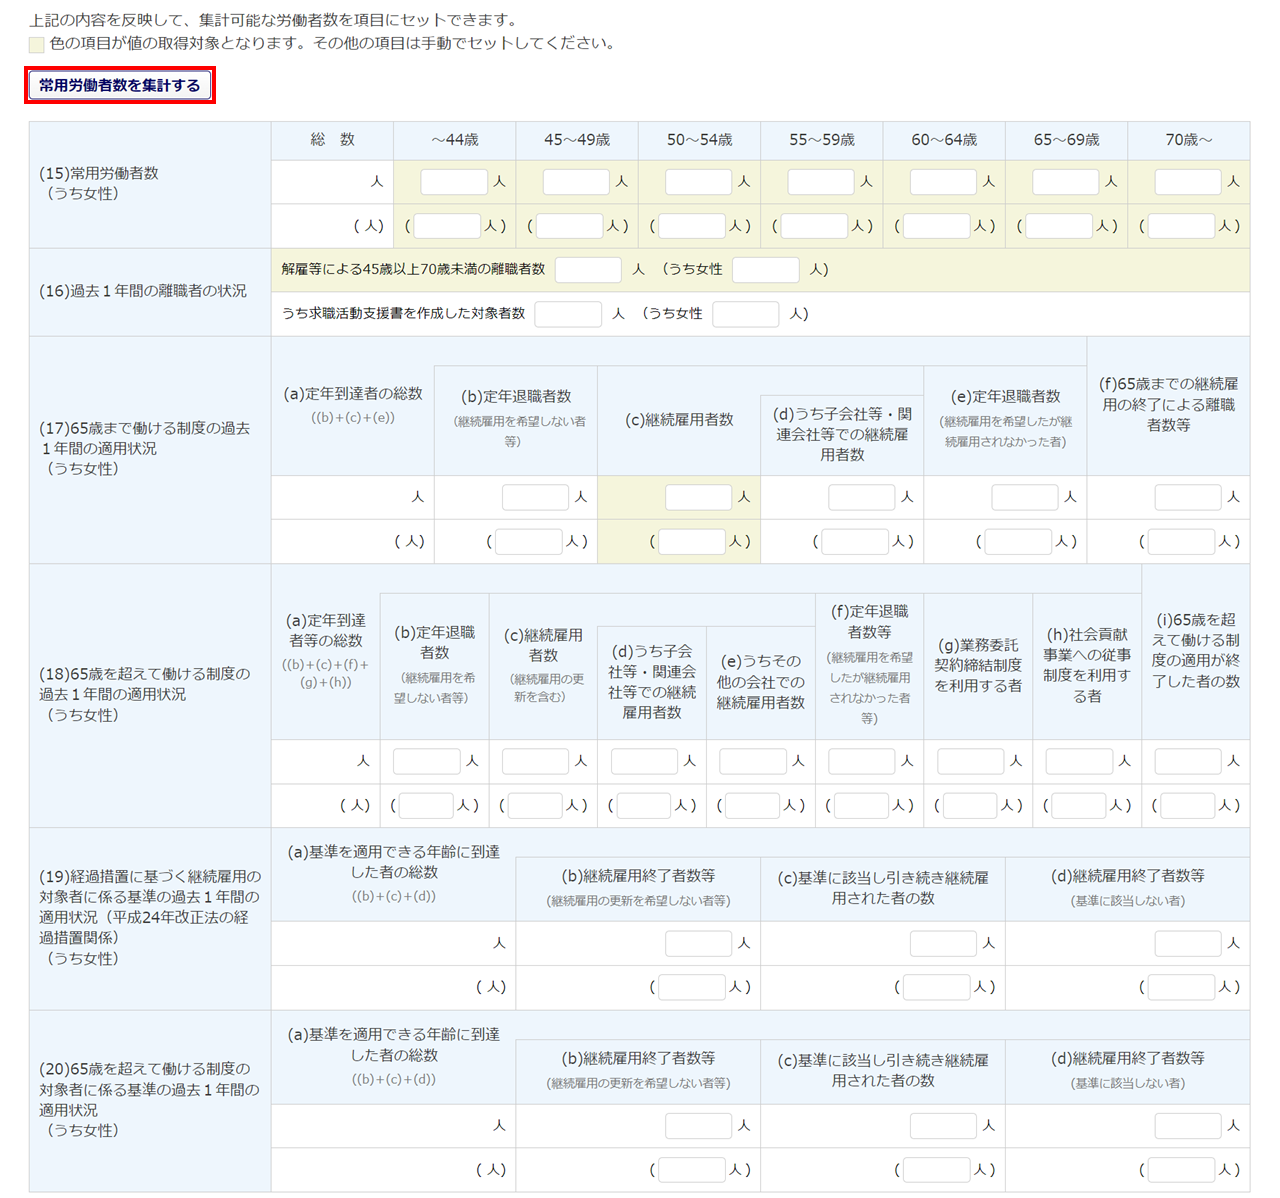
Task: Click the うち求職活動支援書を作成した対象者数 input field
Action: pyautogui.click(x=568, y=314)
